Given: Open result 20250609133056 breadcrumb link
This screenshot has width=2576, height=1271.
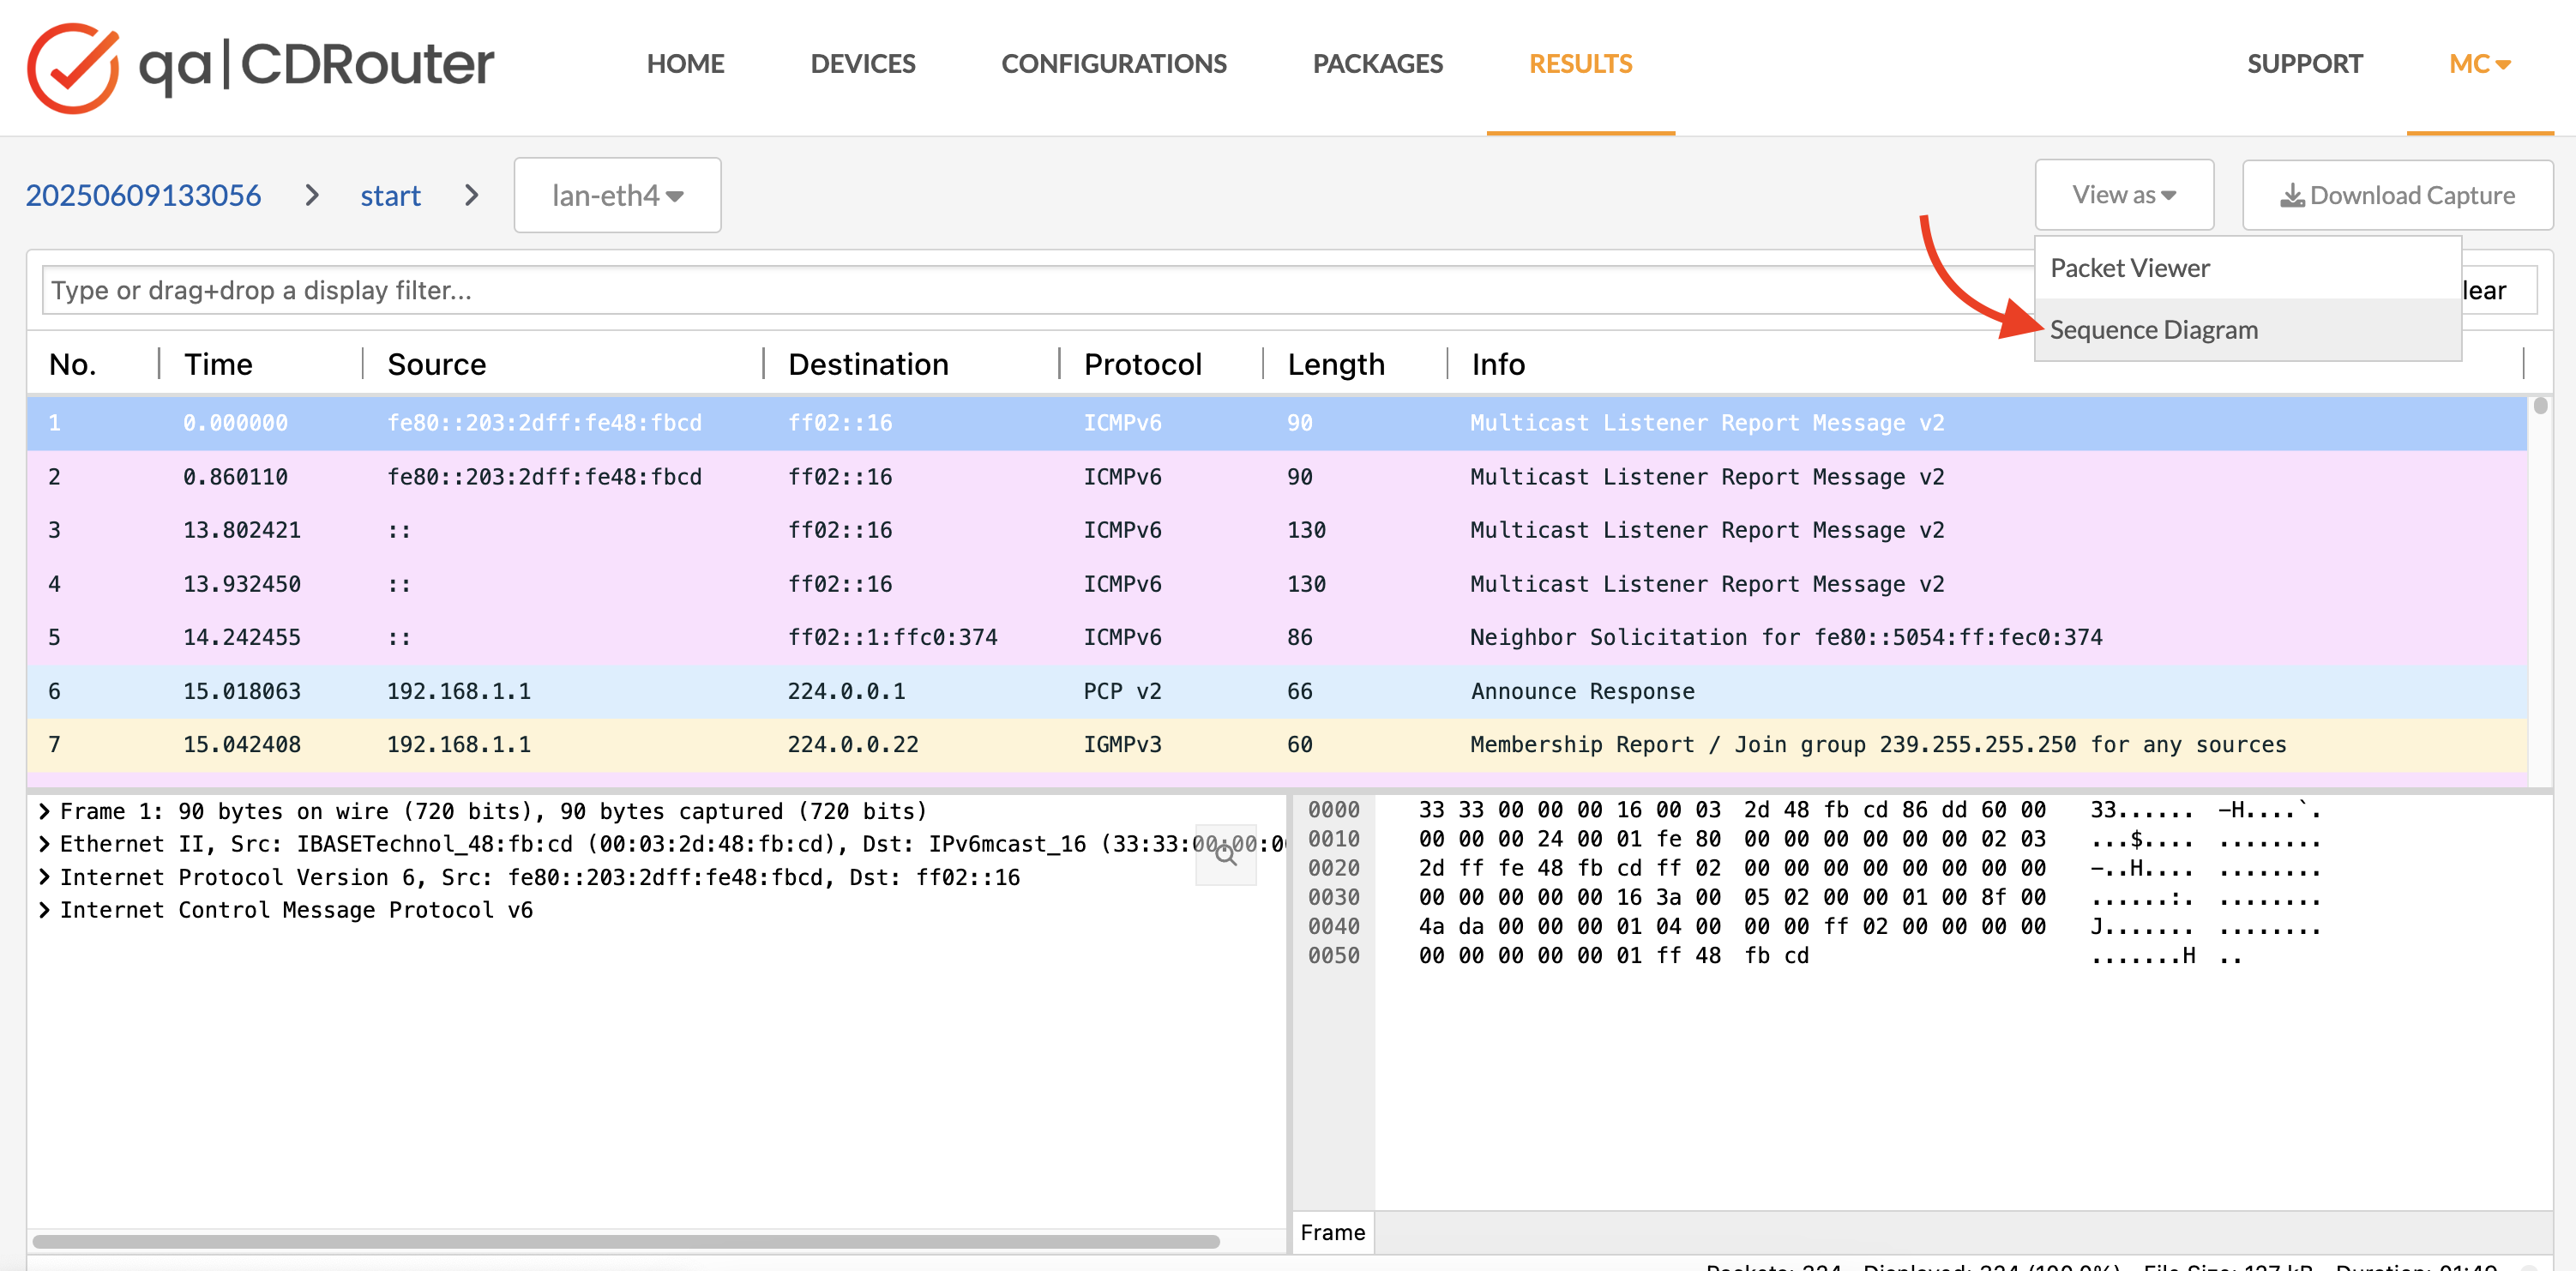Looking at the screenshot, I should click(x=143, y=195).
